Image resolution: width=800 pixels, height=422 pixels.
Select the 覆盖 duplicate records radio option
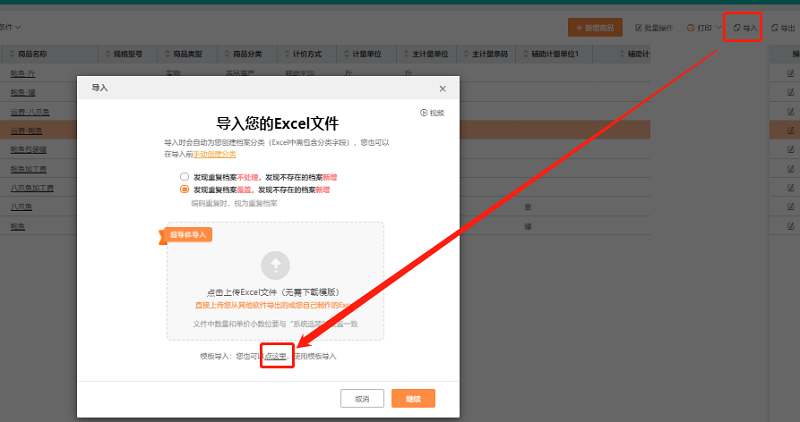click(x=184, y=189)
